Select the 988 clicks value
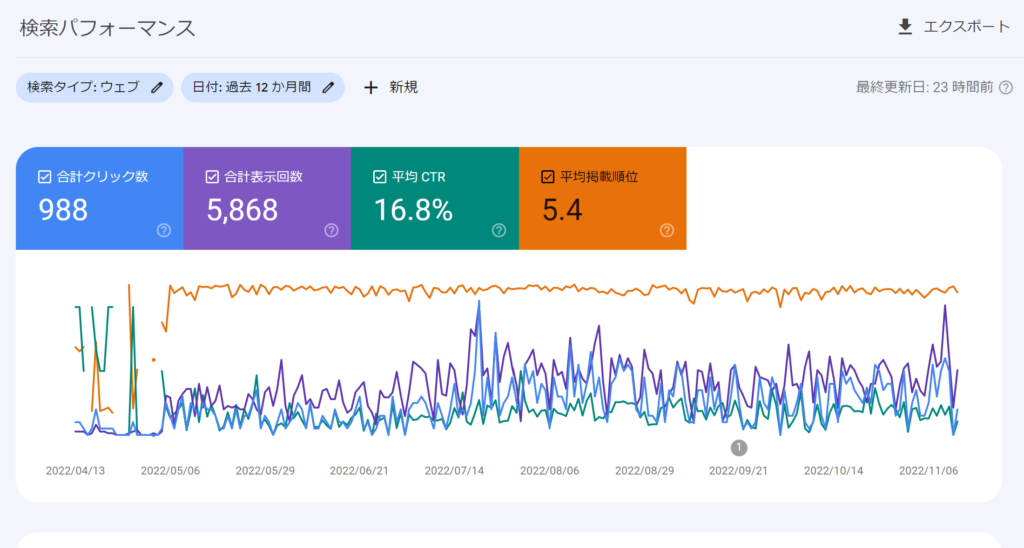The image size is (1024, 548). pyautogui.click(x=63, y=210)
